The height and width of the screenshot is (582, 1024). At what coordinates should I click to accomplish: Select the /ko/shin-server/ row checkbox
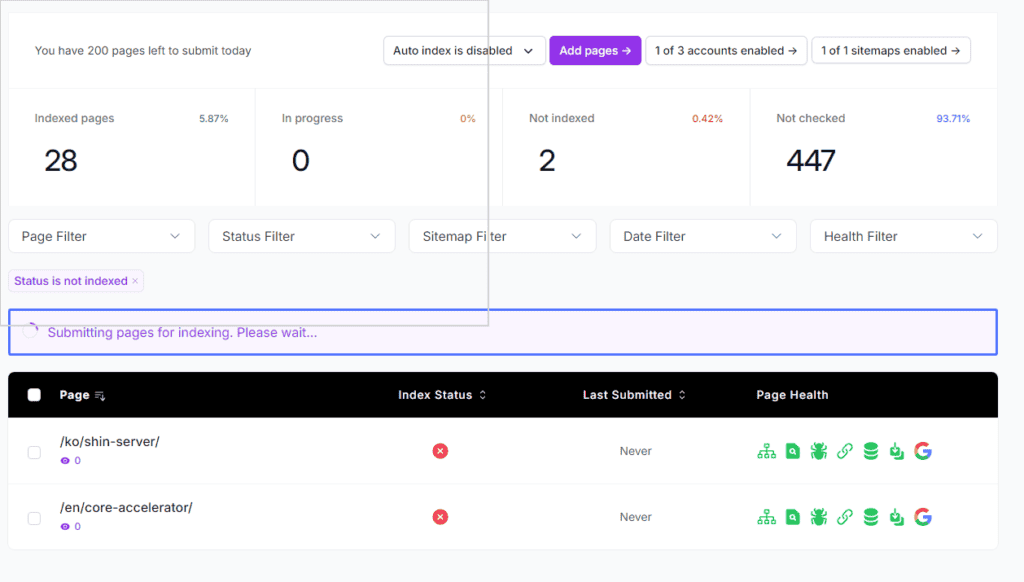tap(34, 452)
